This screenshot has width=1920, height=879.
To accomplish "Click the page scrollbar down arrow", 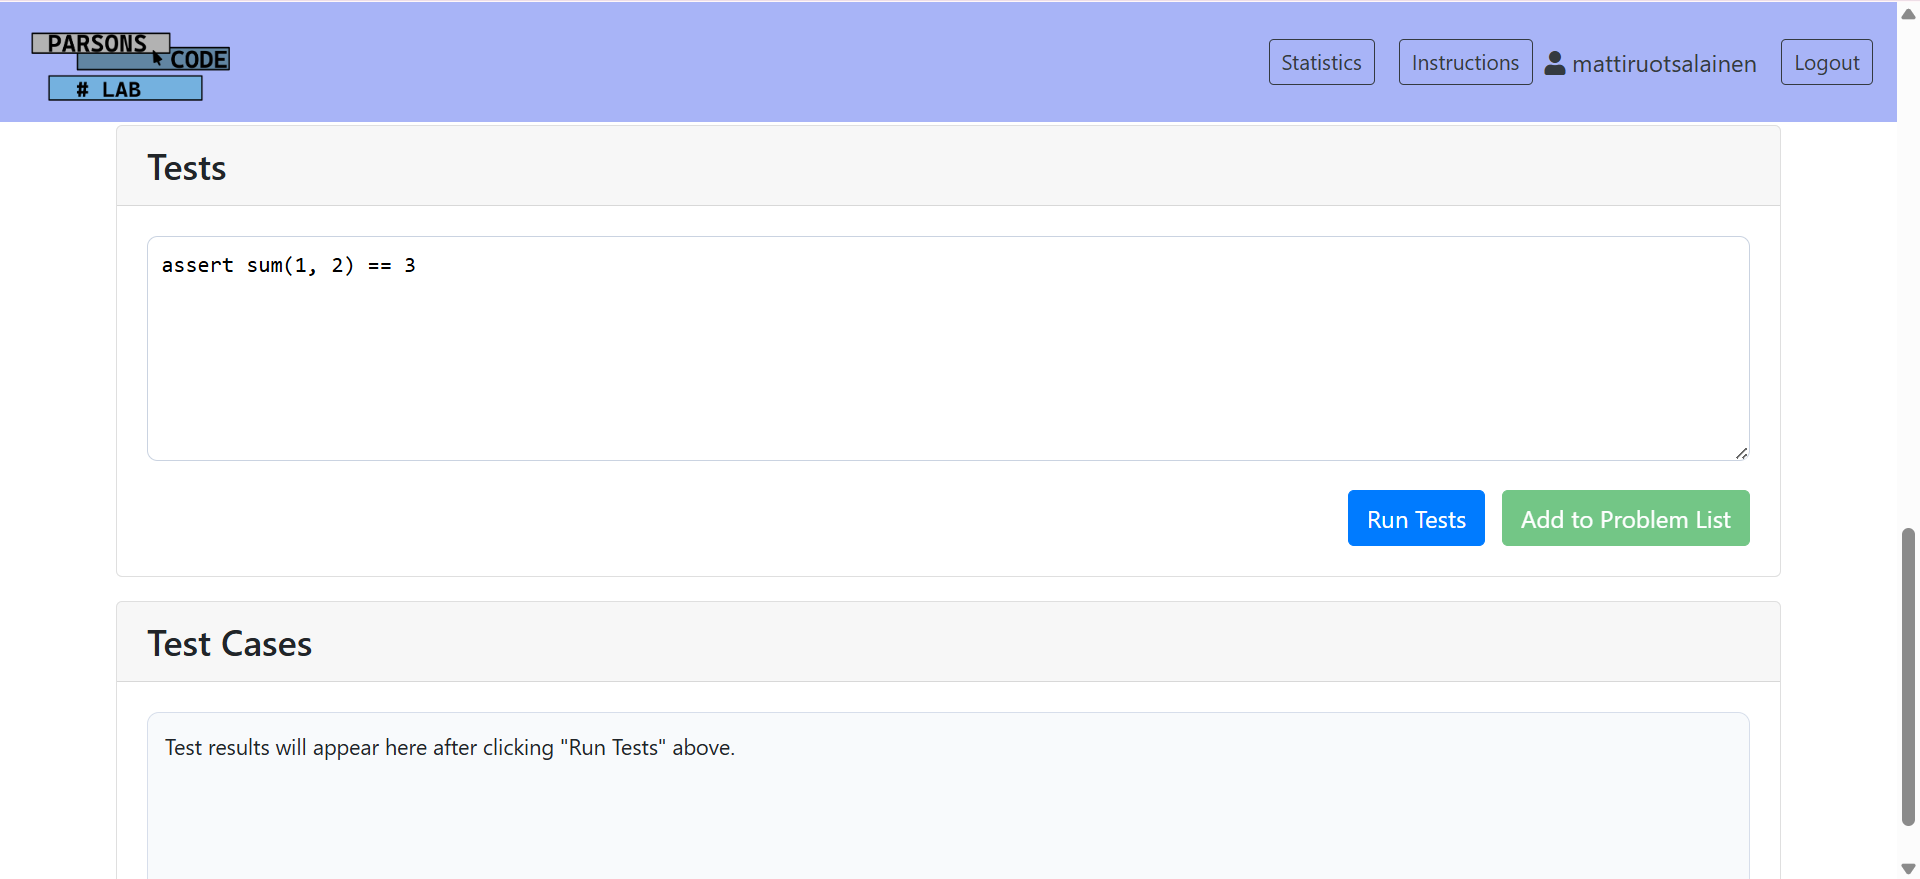I will (1908, 868).
